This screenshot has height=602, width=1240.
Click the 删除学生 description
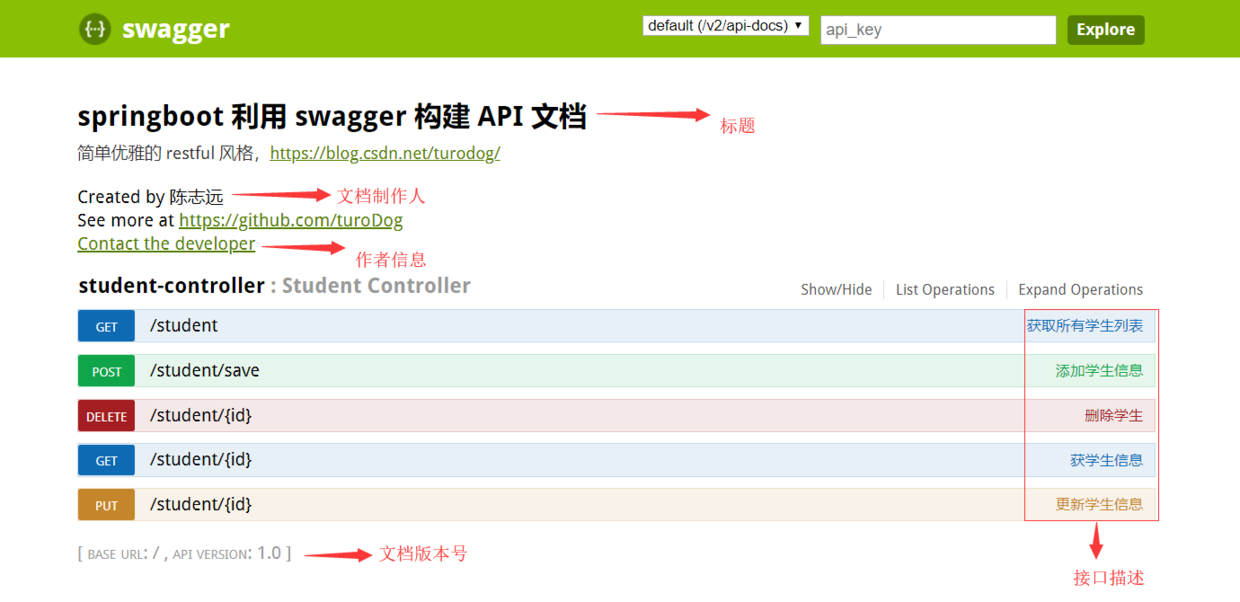coord(1114,416)
